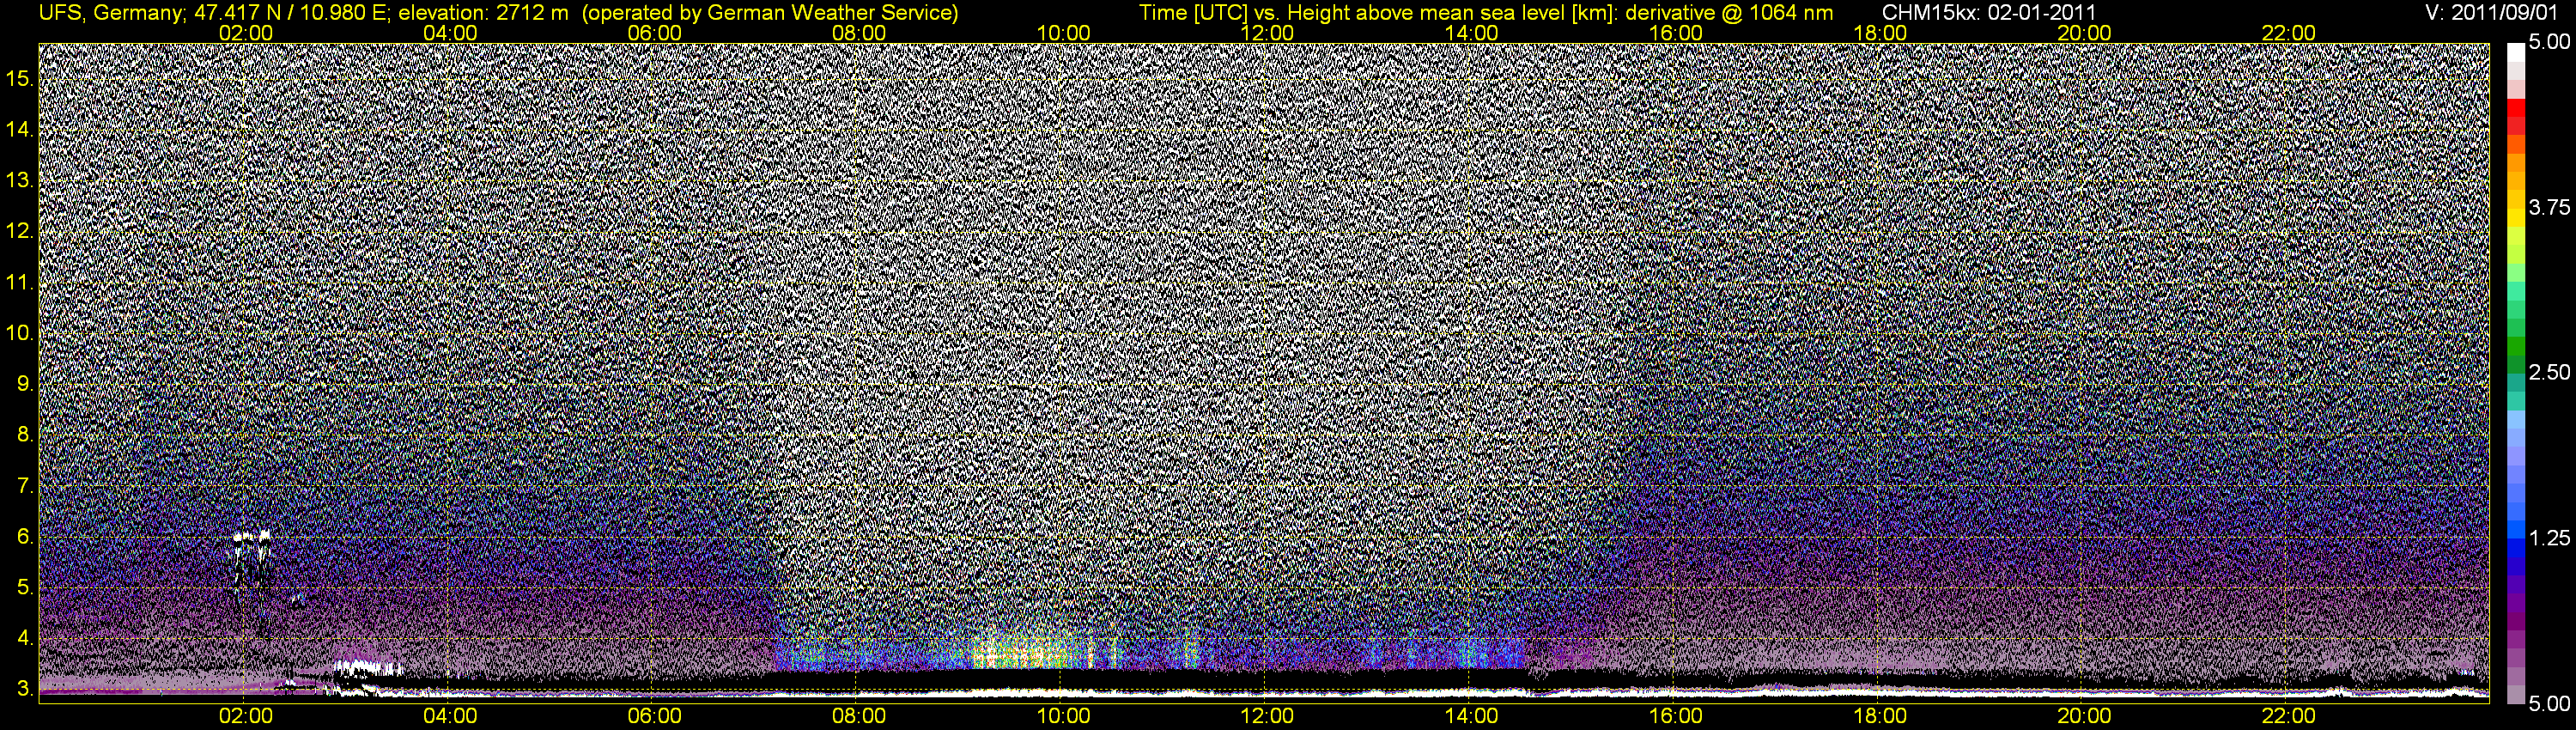Click the '18:00' label on the top time axis
The image size is (2576, 730).
point(1880,33)
